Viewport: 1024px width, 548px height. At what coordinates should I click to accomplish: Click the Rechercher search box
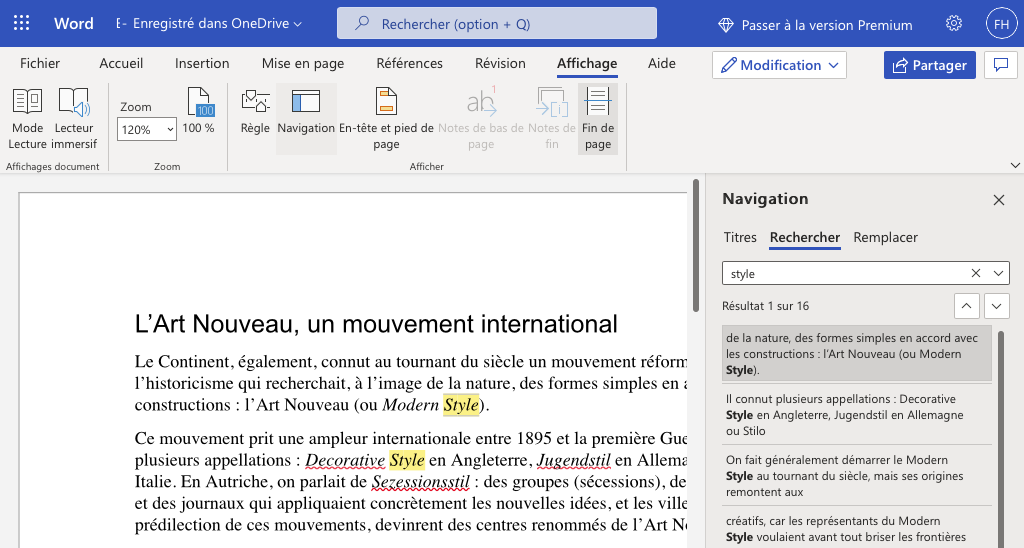point(497,24)
